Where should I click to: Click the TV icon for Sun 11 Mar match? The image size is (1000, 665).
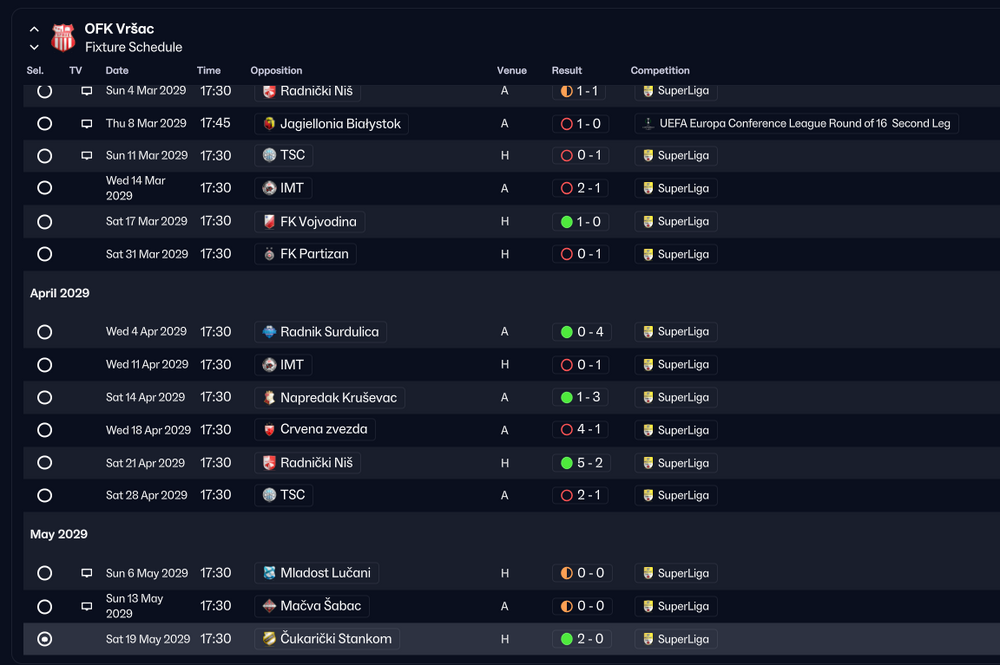coord(87,156)
